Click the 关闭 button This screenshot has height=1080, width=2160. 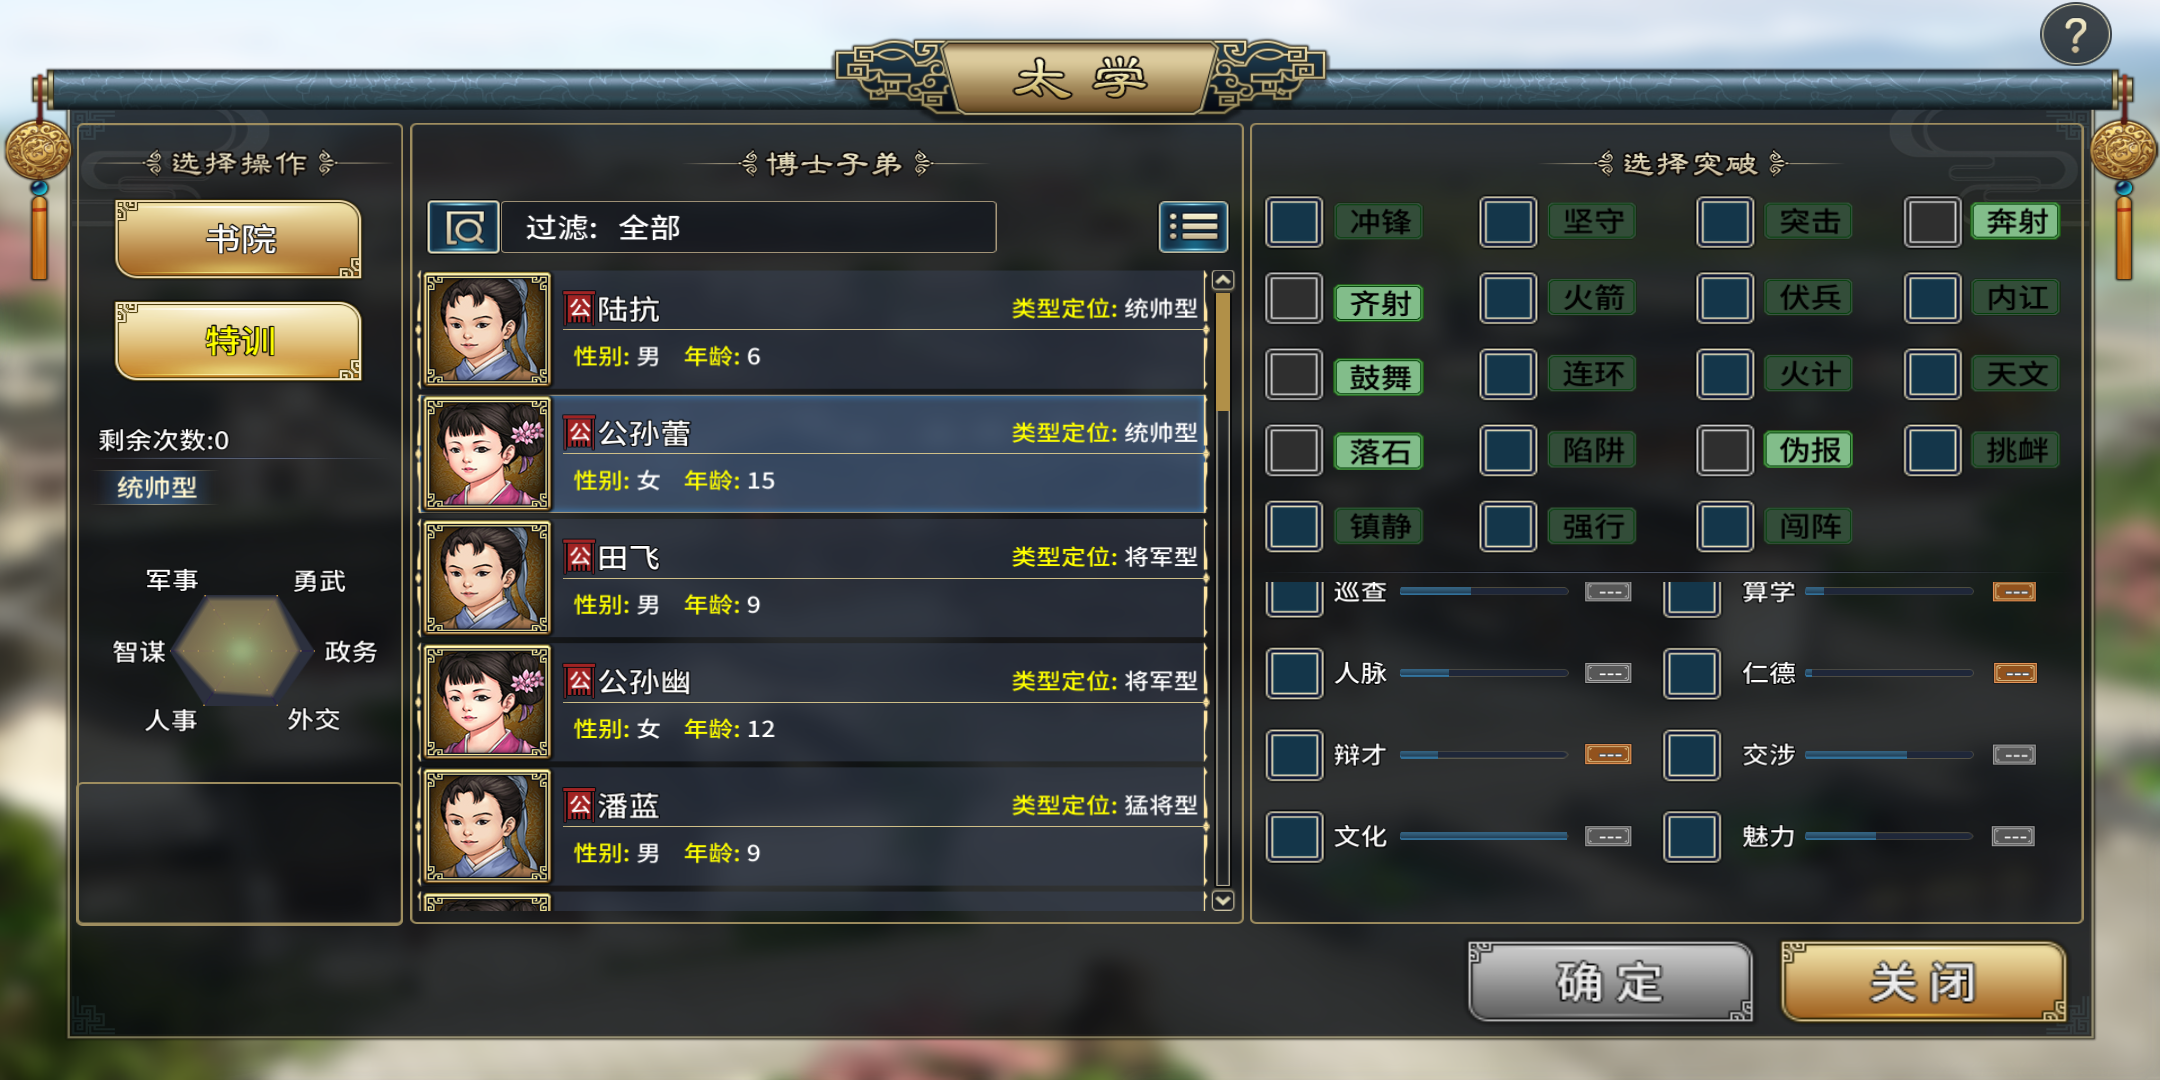(1923, 982)
